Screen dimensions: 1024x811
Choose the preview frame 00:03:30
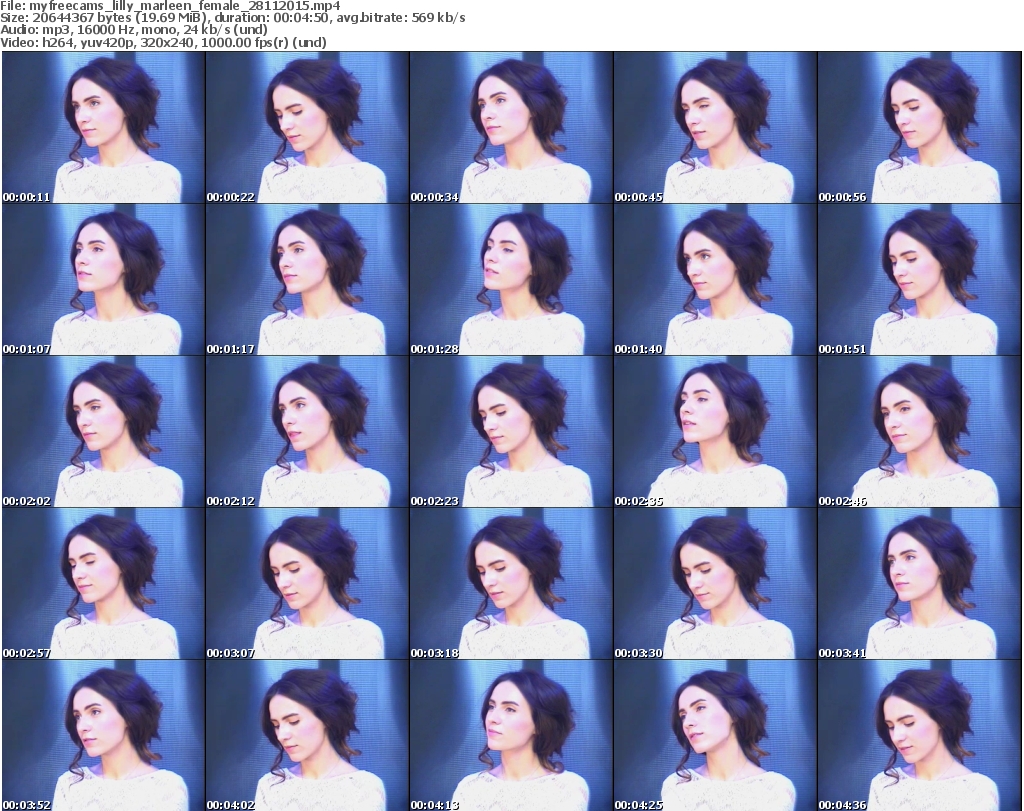click(715, 584)
